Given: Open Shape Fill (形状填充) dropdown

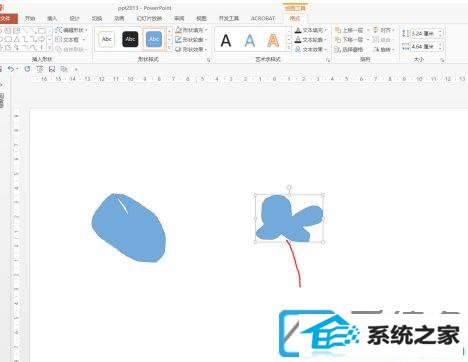Looking at the screenshot, I should pyautogui.click(x=191, y=30).
